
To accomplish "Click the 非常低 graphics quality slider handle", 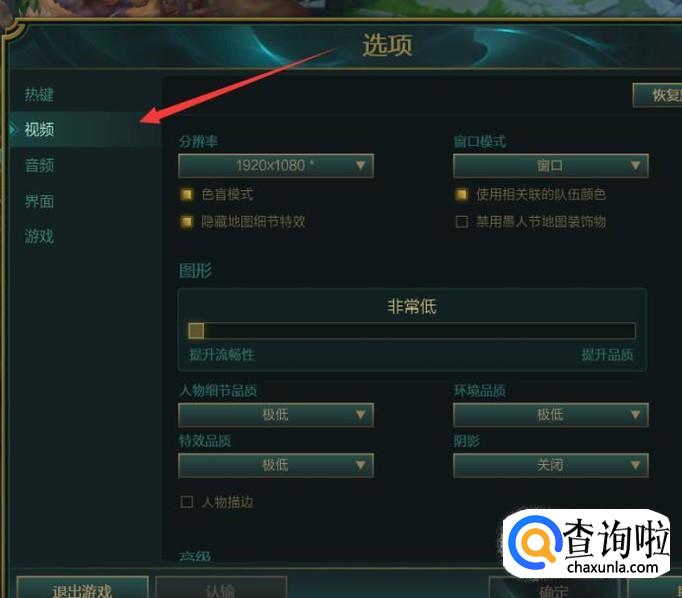I will coord(196,331).
